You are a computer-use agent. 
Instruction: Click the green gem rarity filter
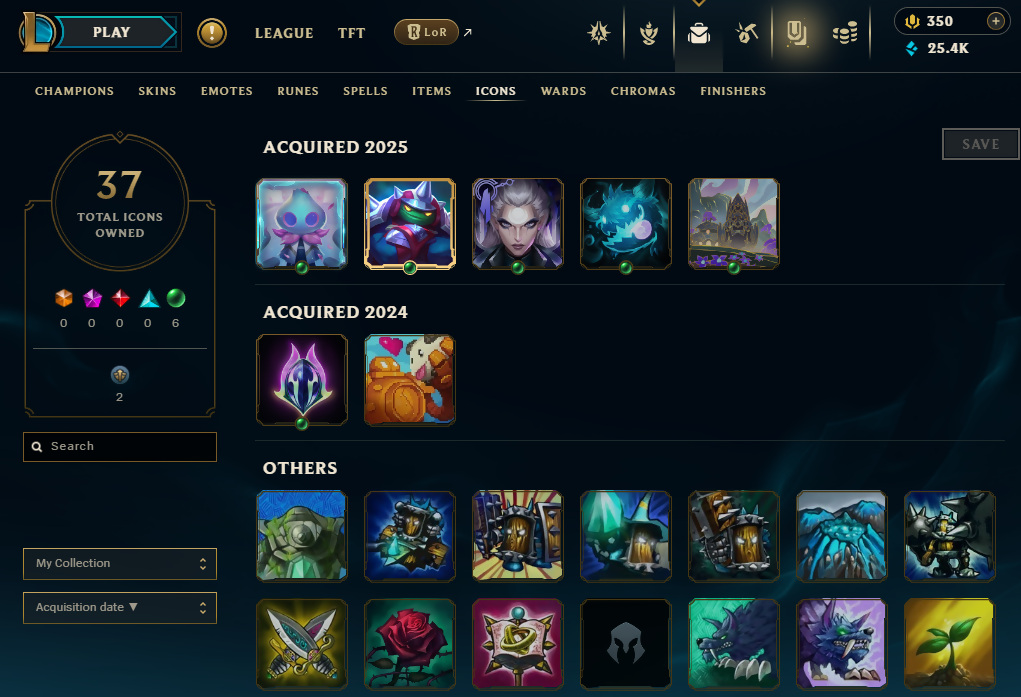176,298
